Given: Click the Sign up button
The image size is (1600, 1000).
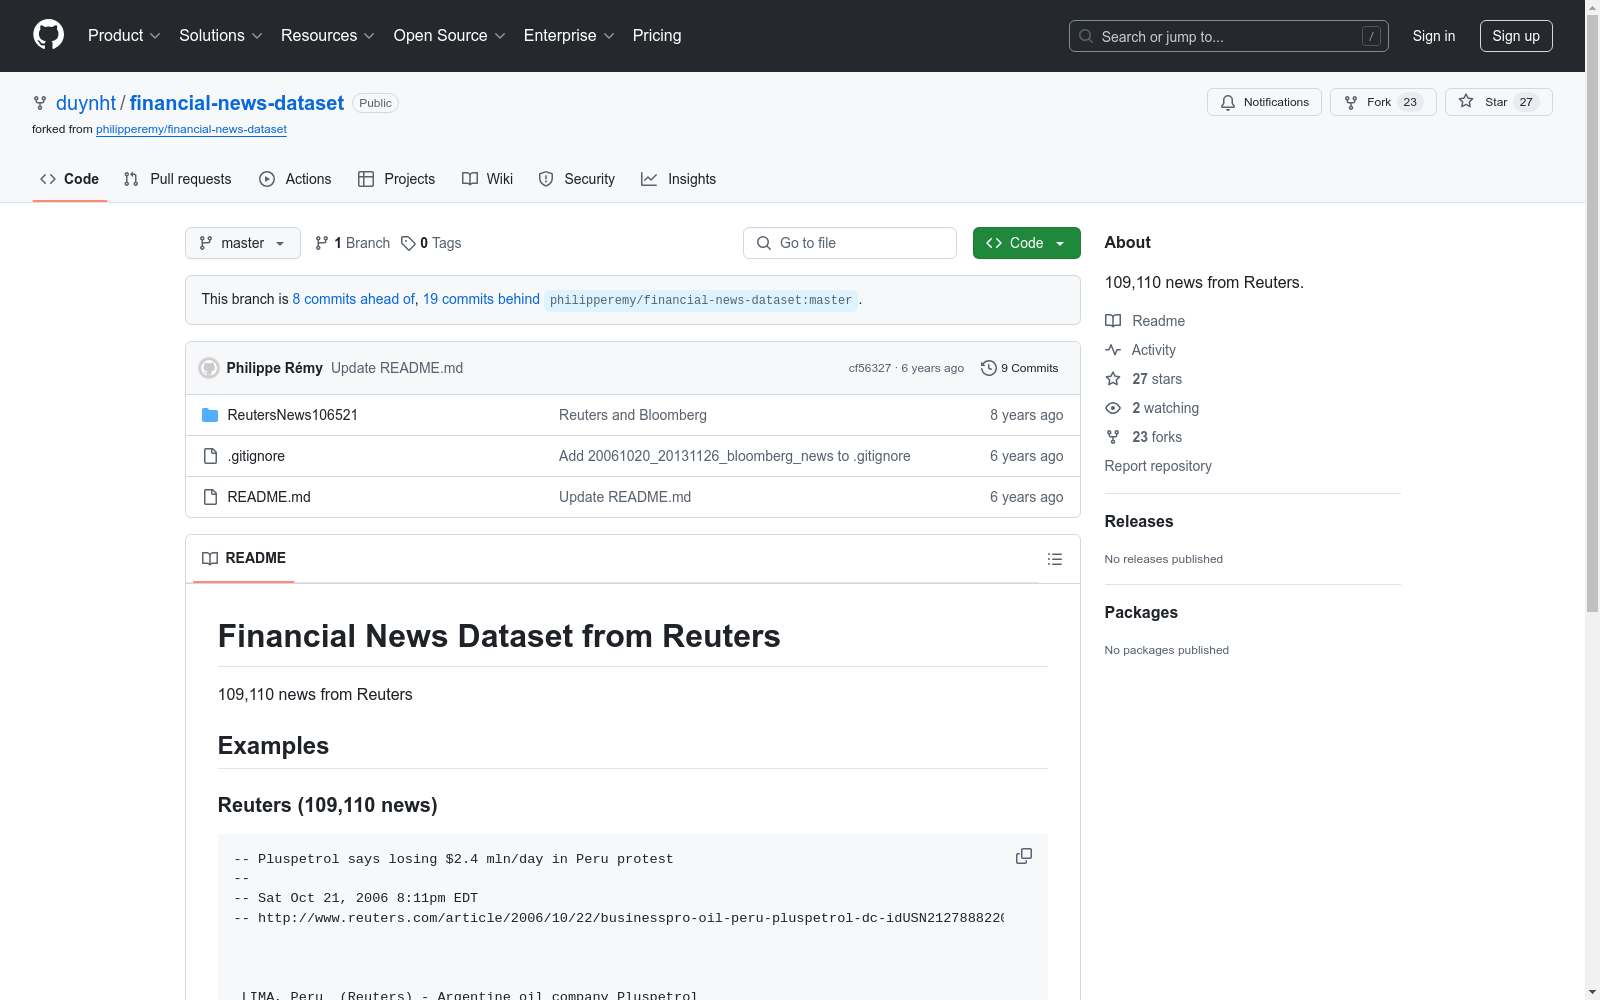Looking at the screenshot, I should tap(1516, 35).
